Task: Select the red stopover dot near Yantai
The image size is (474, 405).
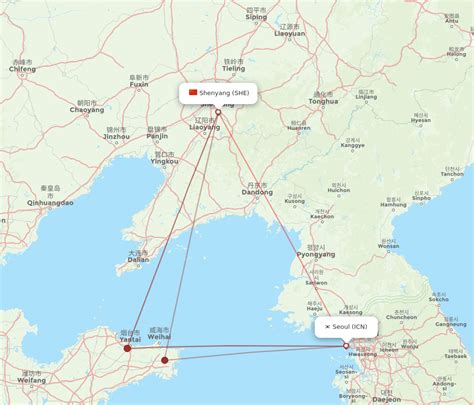Action: (127, 348)
